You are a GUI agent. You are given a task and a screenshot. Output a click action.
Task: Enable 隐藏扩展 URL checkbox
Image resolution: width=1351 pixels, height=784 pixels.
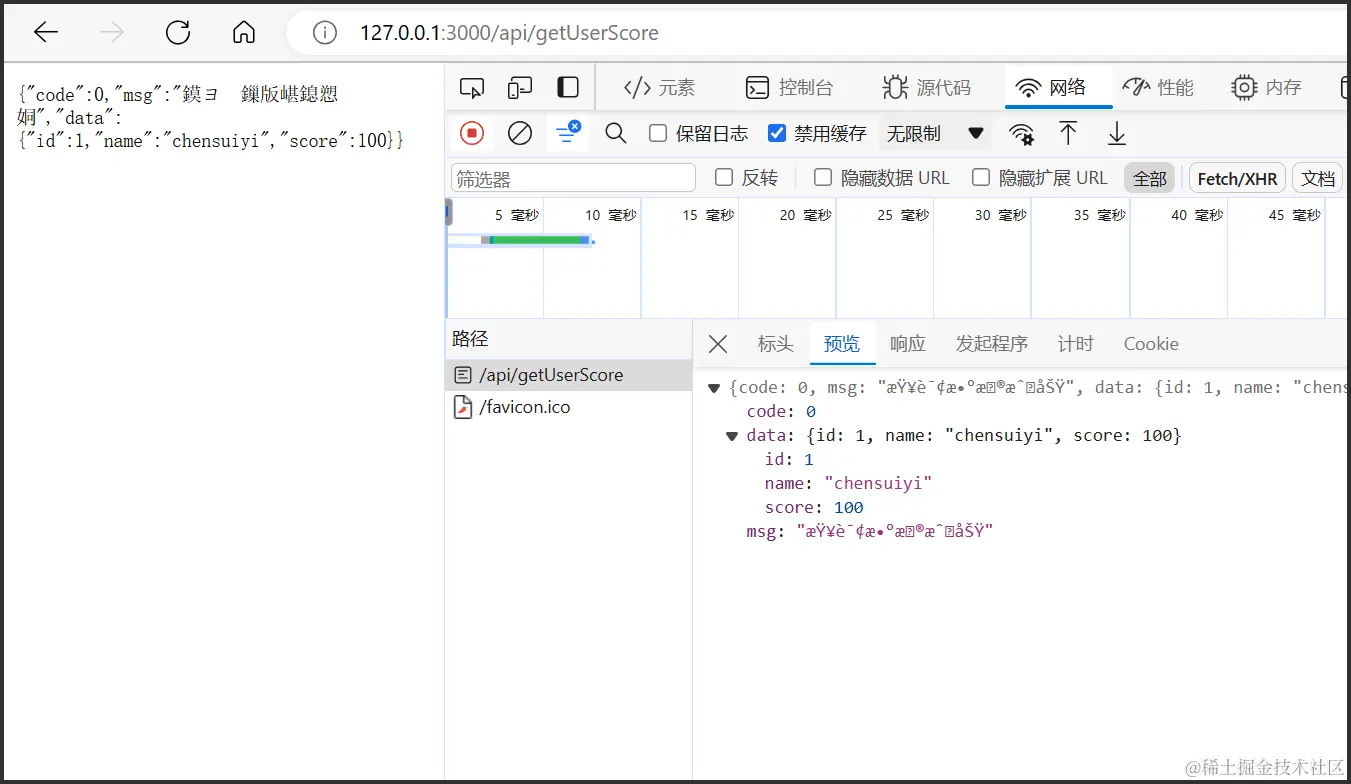point(981,177)
